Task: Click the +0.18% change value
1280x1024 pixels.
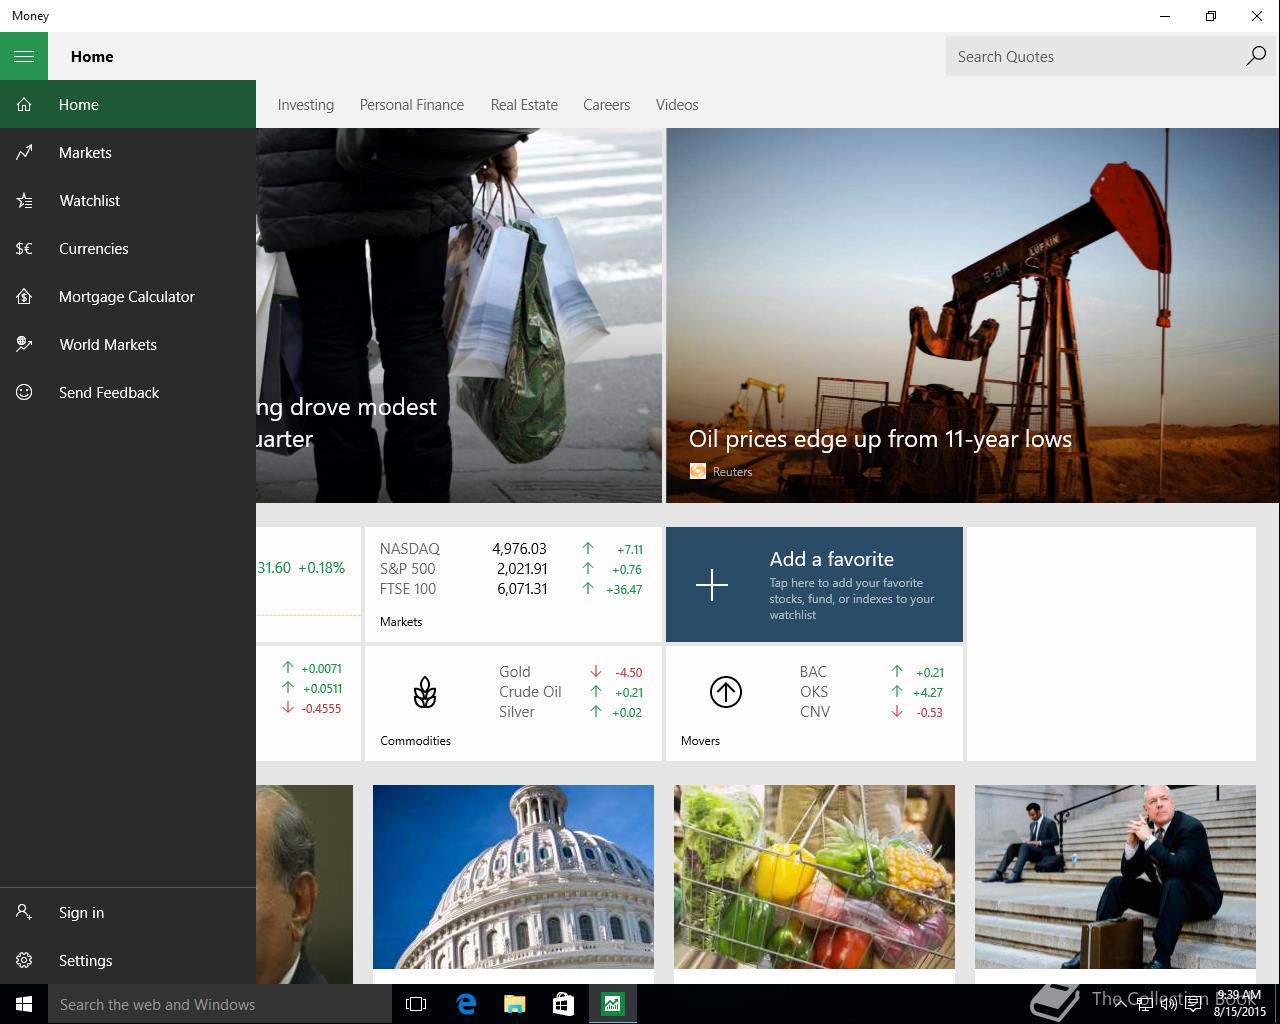Action: click(x=321, y=567)
